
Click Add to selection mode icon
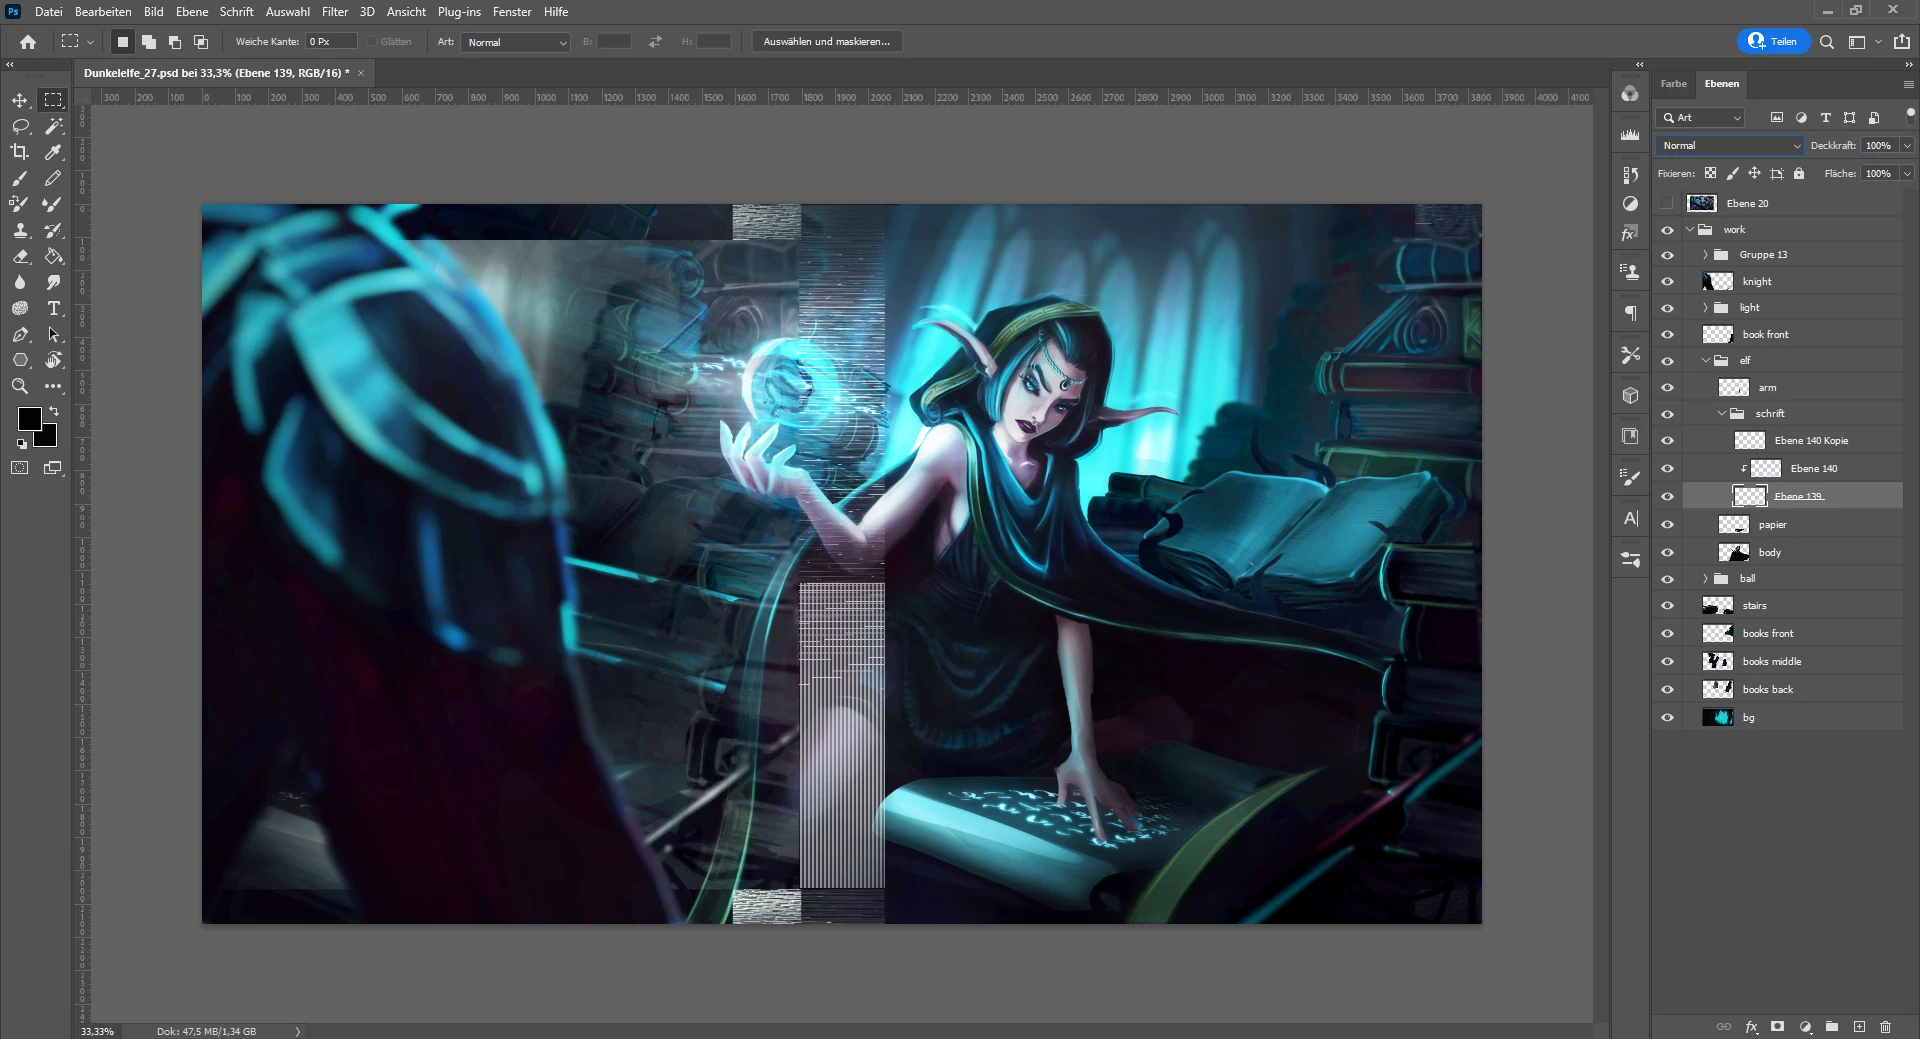[148, 42]
